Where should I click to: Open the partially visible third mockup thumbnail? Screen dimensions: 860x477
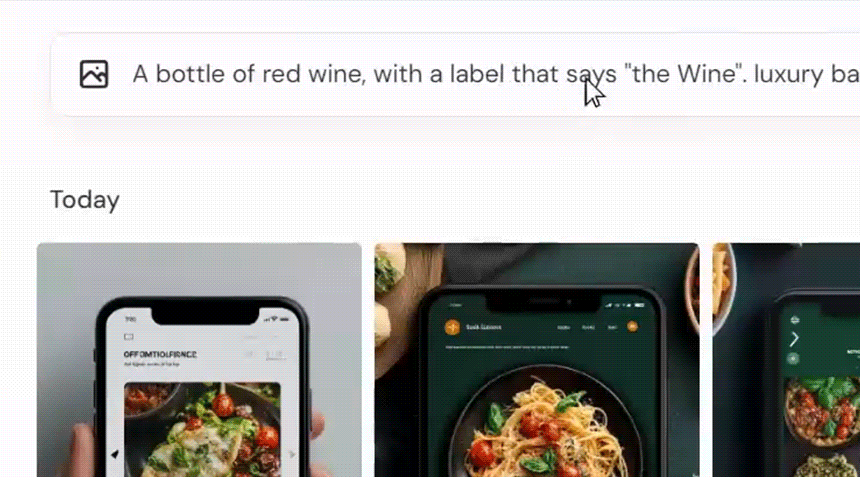(x=787, y=360)
